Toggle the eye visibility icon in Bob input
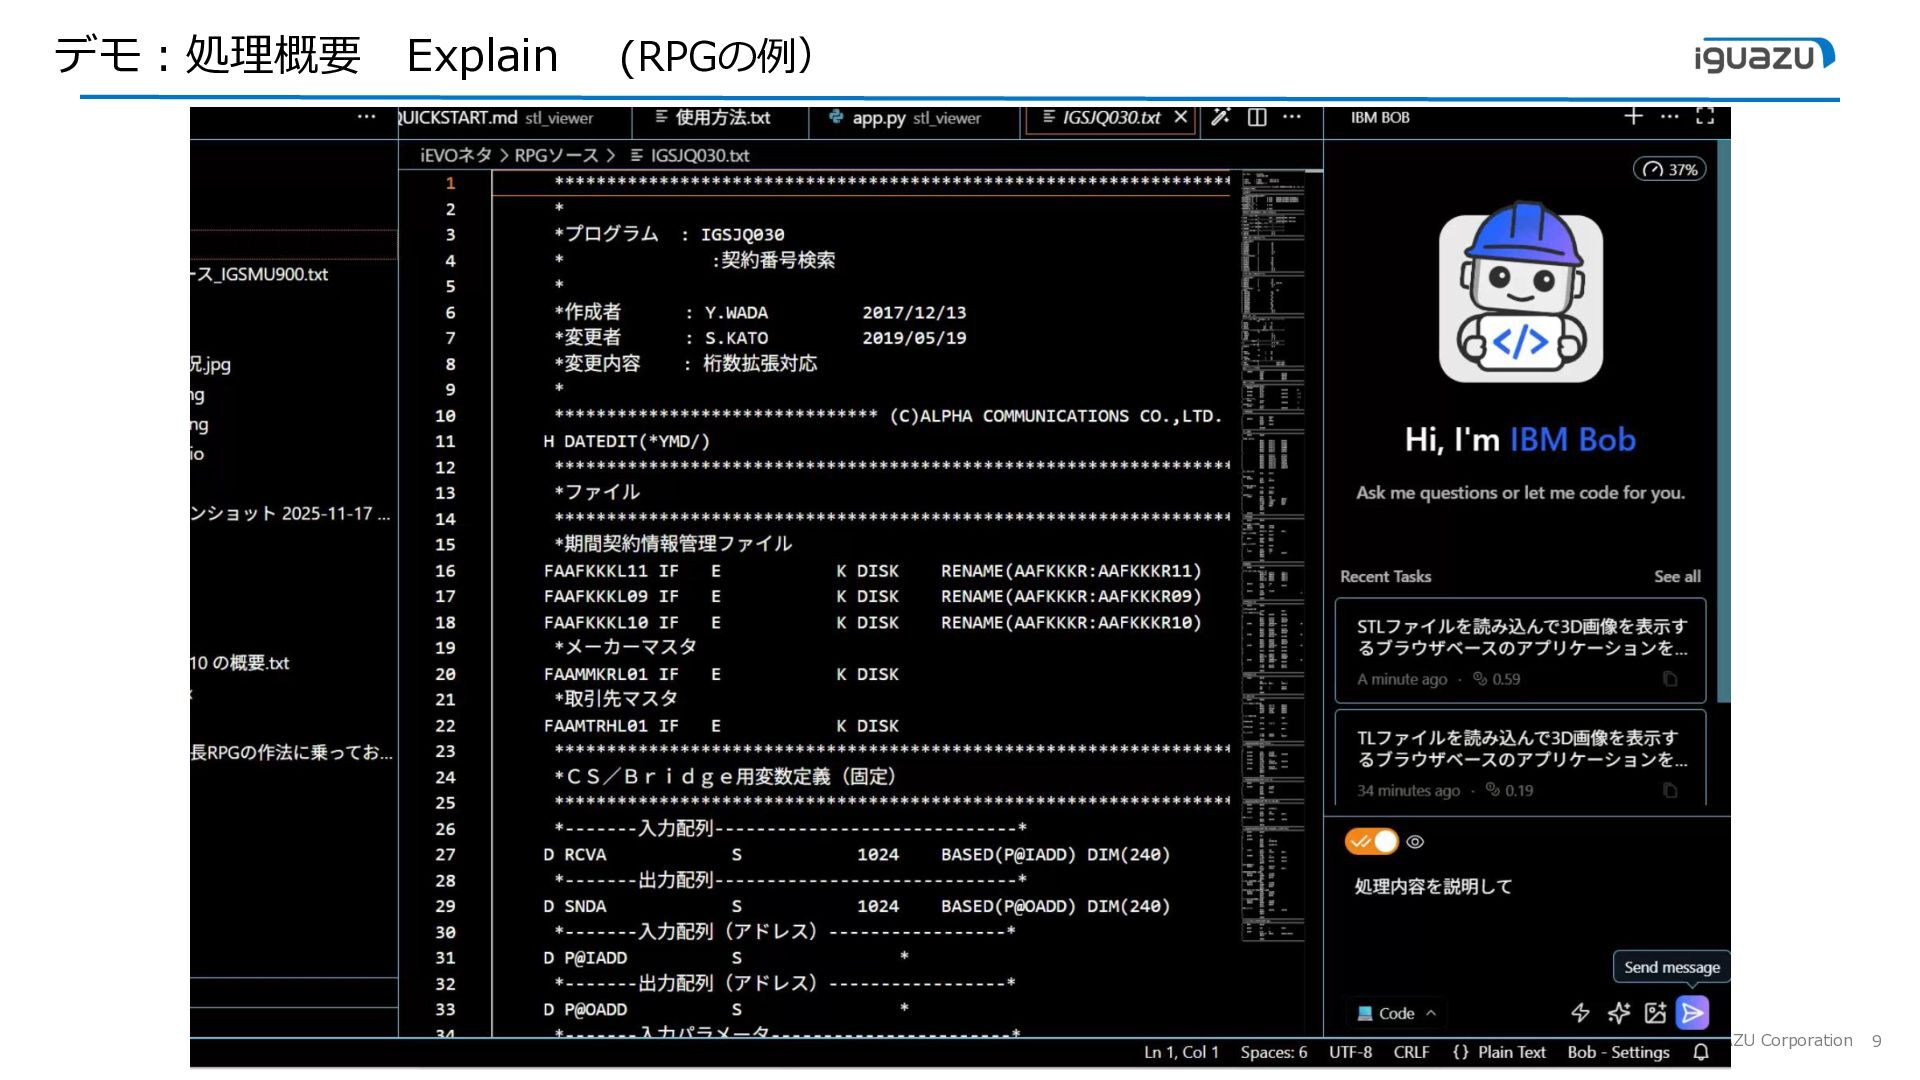This screenshot has width=1920, height=1080. 1415,842
